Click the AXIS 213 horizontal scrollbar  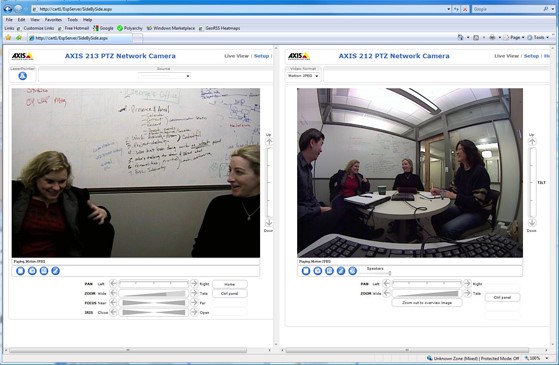128,350
